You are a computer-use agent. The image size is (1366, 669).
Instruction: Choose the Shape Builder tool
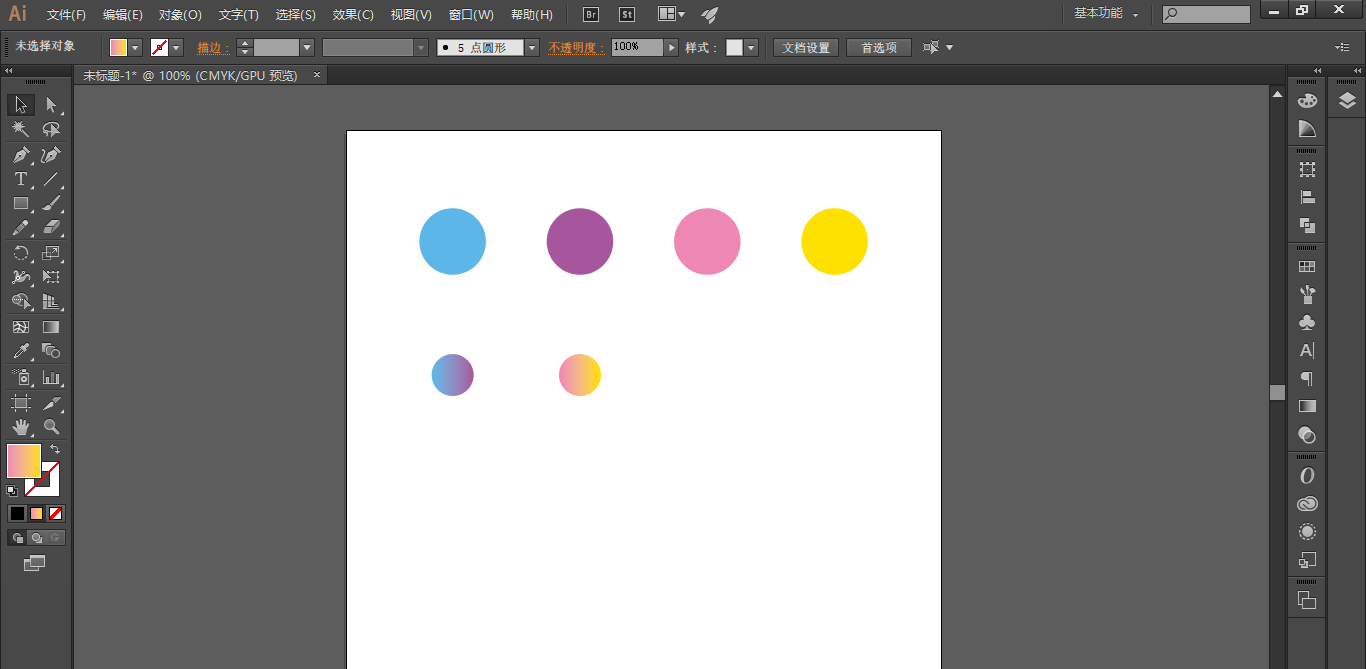tap(21, 301)
